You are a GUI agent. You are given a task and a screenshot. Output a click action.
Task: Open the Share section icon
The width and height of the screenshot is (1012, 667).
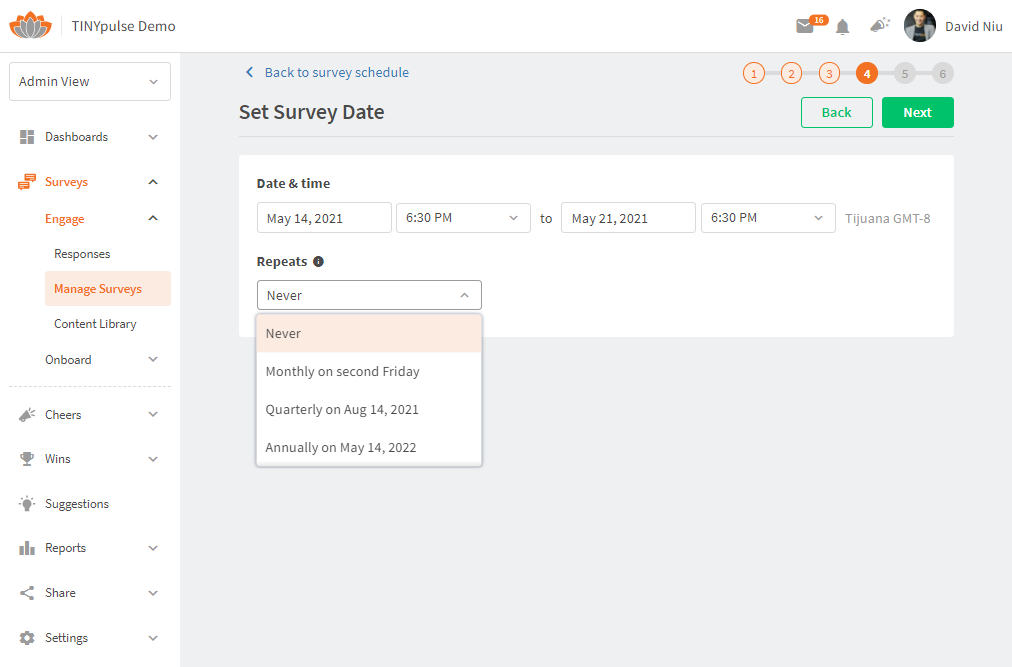pos(27,592)
